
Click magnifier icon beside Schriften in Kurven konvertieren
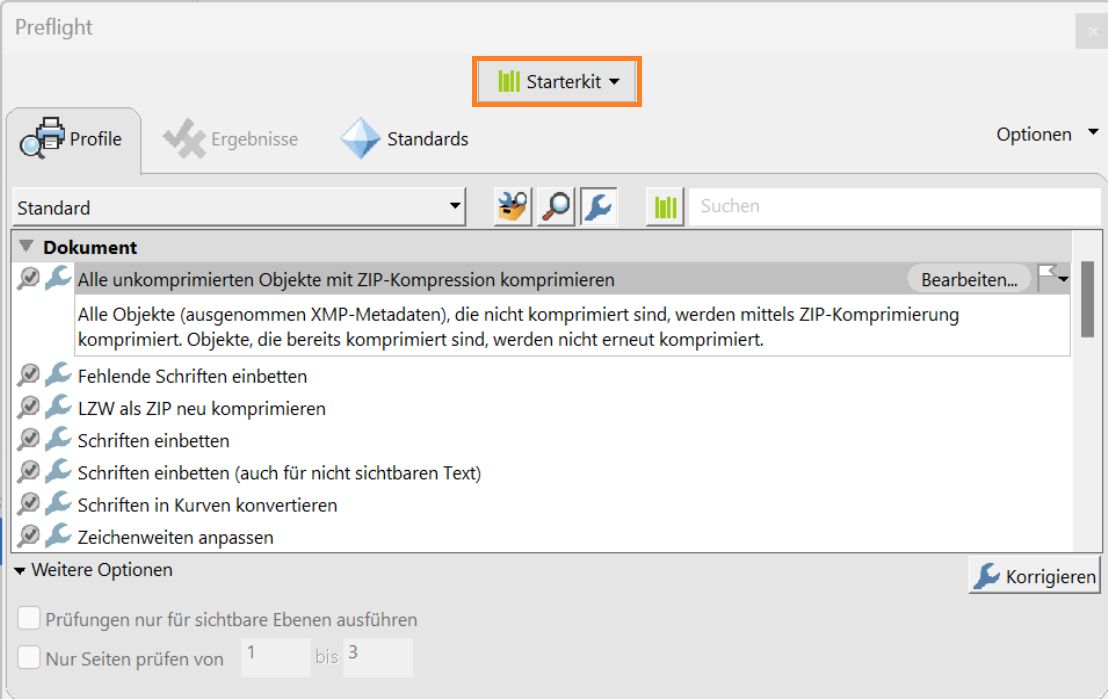tap(27, 505)
